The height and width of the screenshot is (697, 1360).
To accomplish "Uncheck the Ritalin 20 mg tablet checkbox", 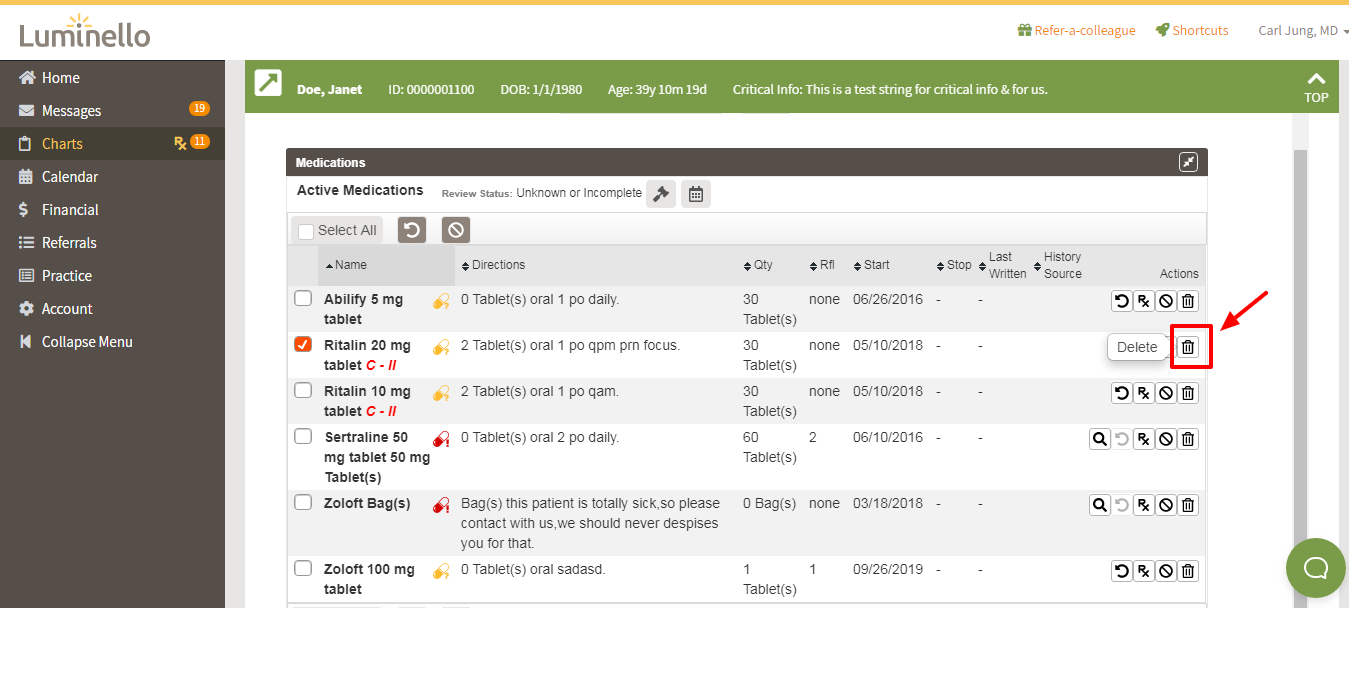I will (303, 344).
